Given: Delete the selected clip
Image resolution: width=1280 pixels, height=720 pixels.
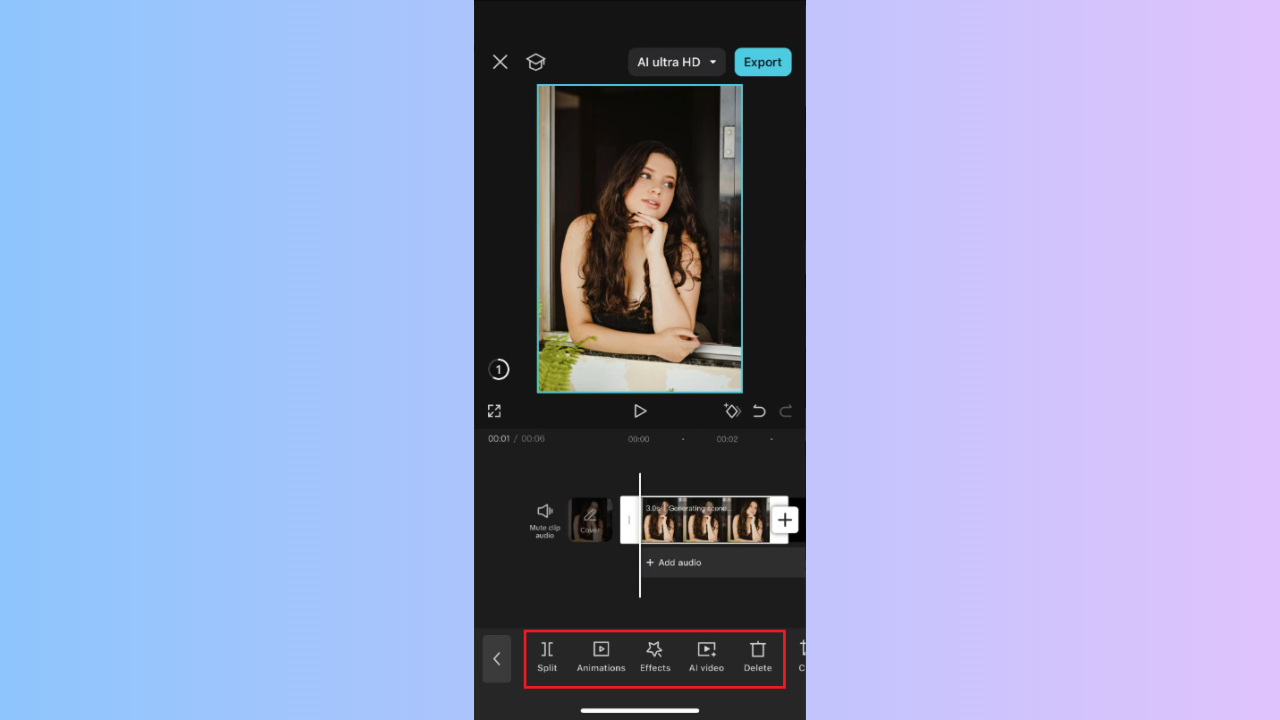Looking at the screenshot, I should click(x=758, y=657).
